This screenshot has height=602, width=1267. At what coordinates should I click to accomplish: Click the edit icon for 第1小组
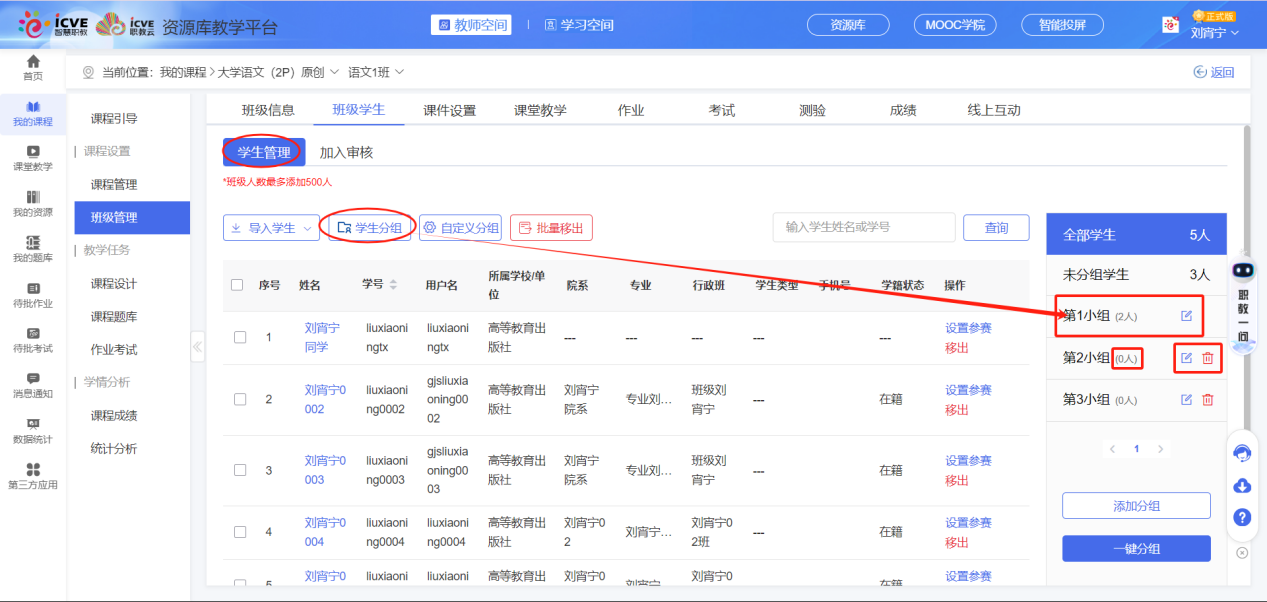pyautogui.click(x=1186, y=316)
